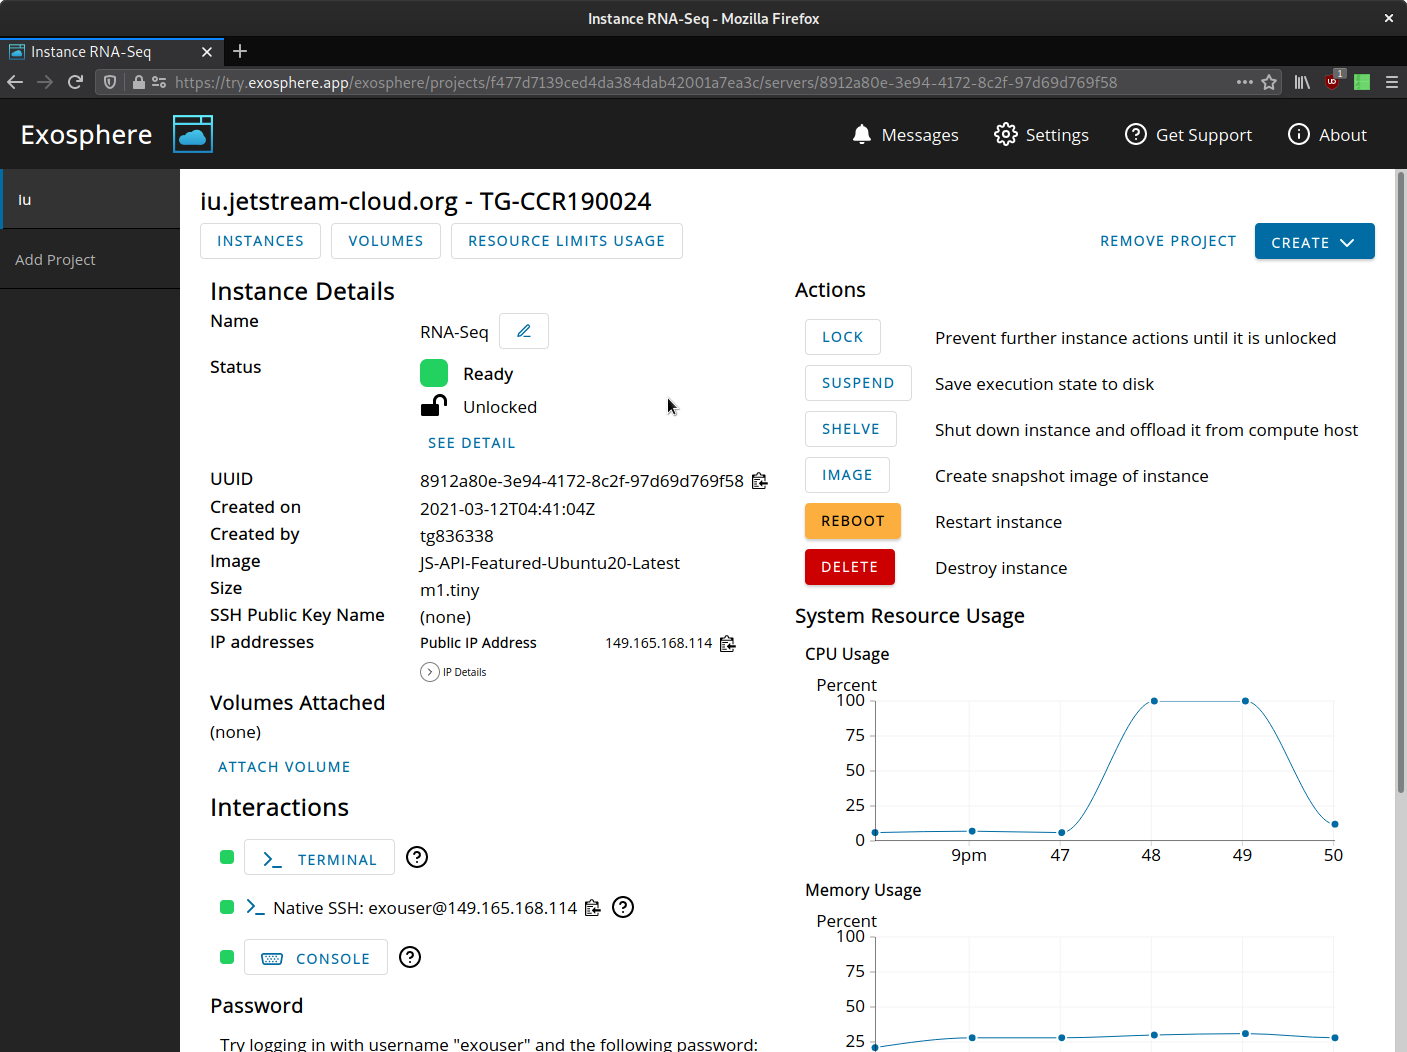Open the VOLUMES tab
Viewport: 1407px width, 1052px height.
coord(386,241)
